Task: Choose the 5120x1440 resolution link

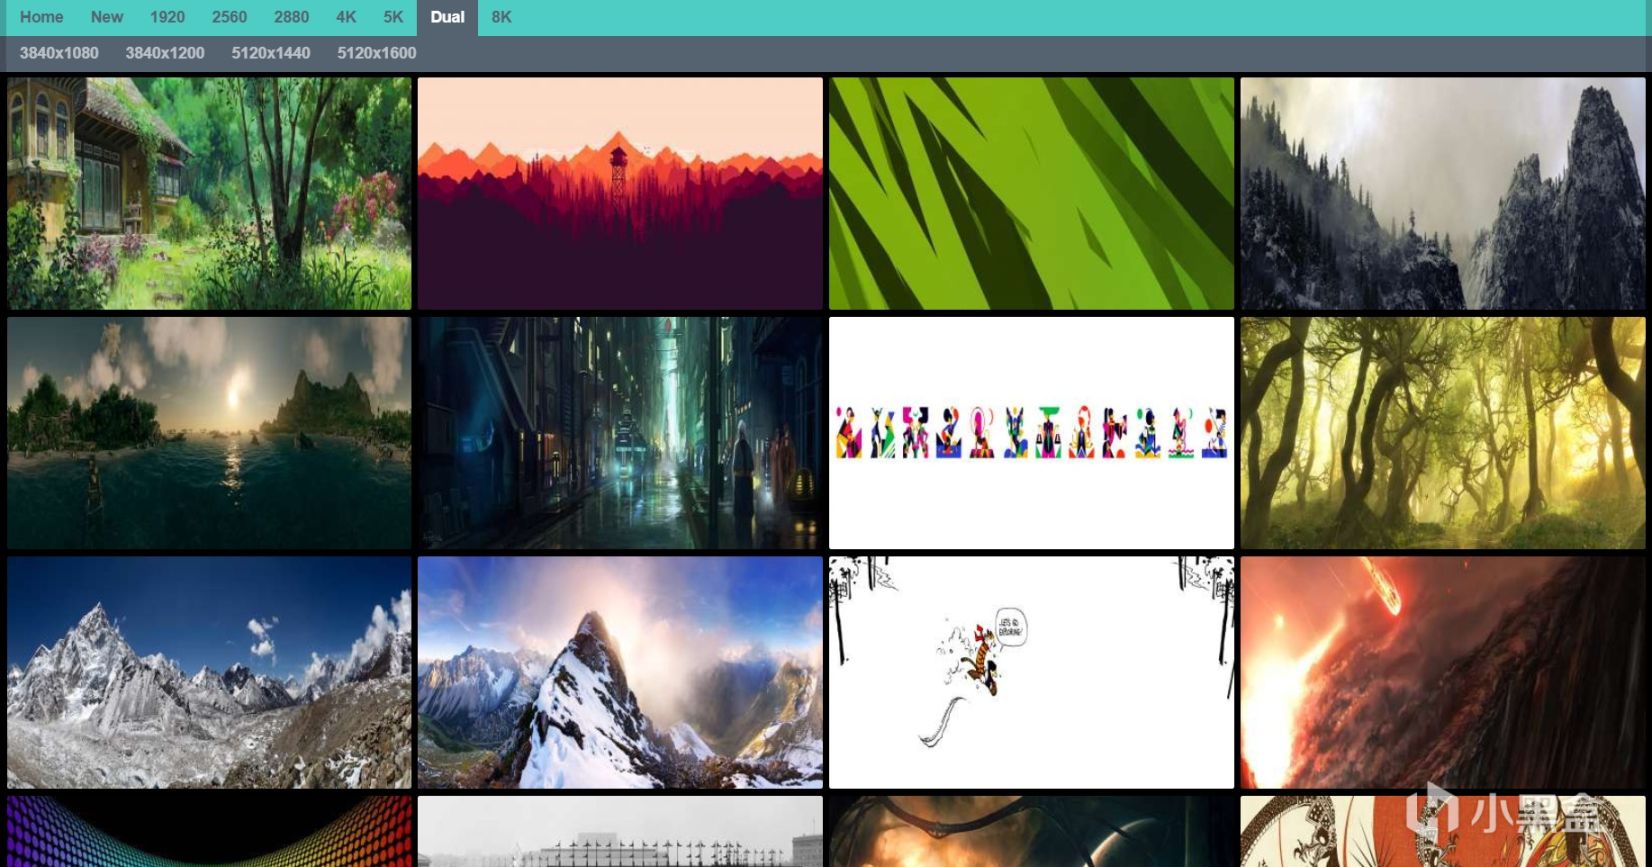Action: 271,53
